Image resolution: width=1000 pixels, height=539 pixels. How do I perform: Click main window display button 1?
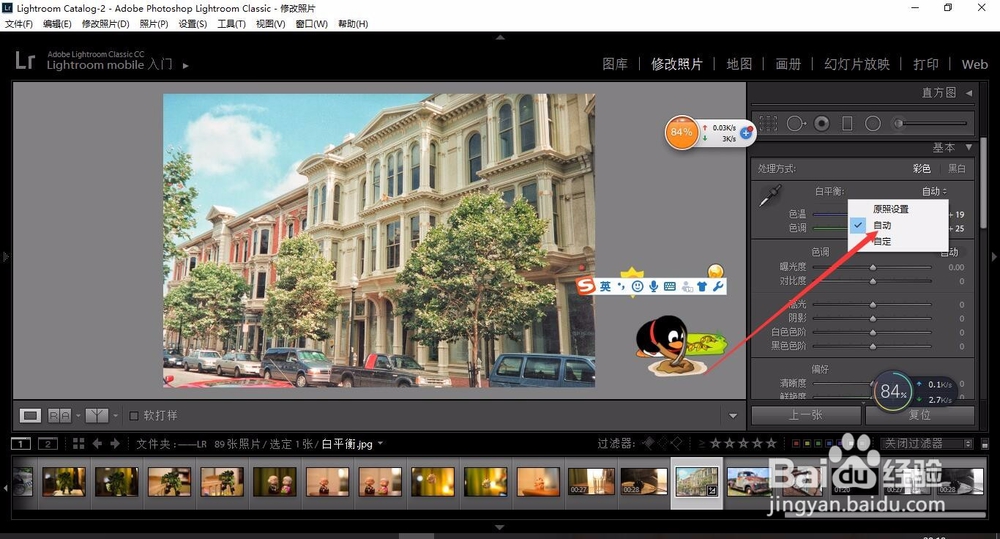coord(20,443)
